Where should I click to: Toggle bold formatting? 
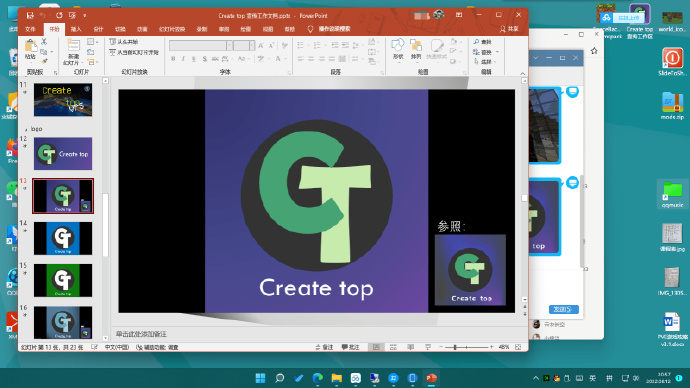(x=173, y=59)
